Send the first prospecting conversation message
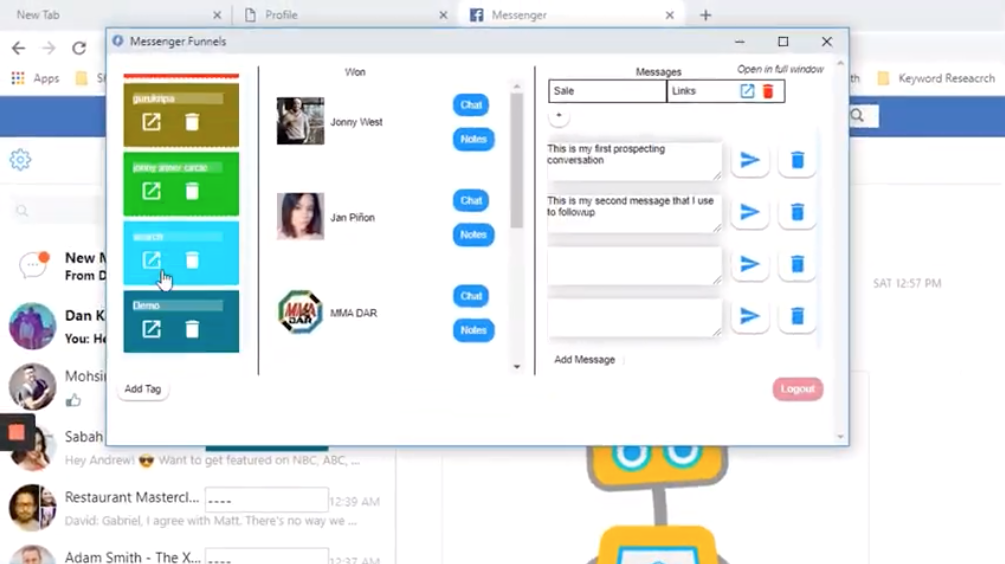Viewport: 1005px width, 564px height. 749,160
